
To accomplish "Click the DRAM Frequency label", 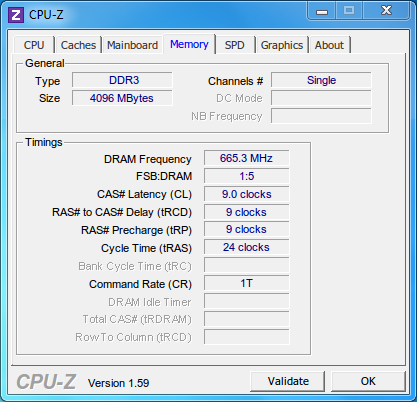I will point(148,159).
